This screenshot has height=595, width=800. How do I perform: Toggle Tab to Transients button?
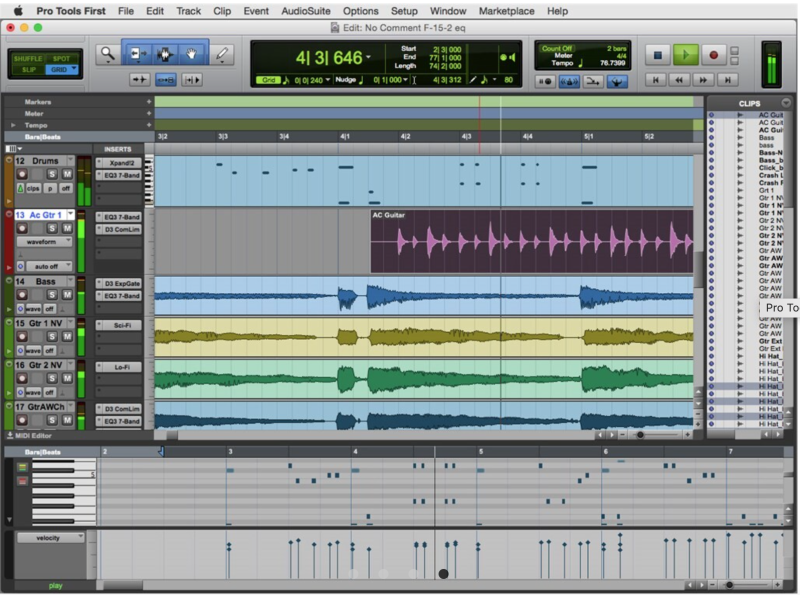click(x=139, y=80)
